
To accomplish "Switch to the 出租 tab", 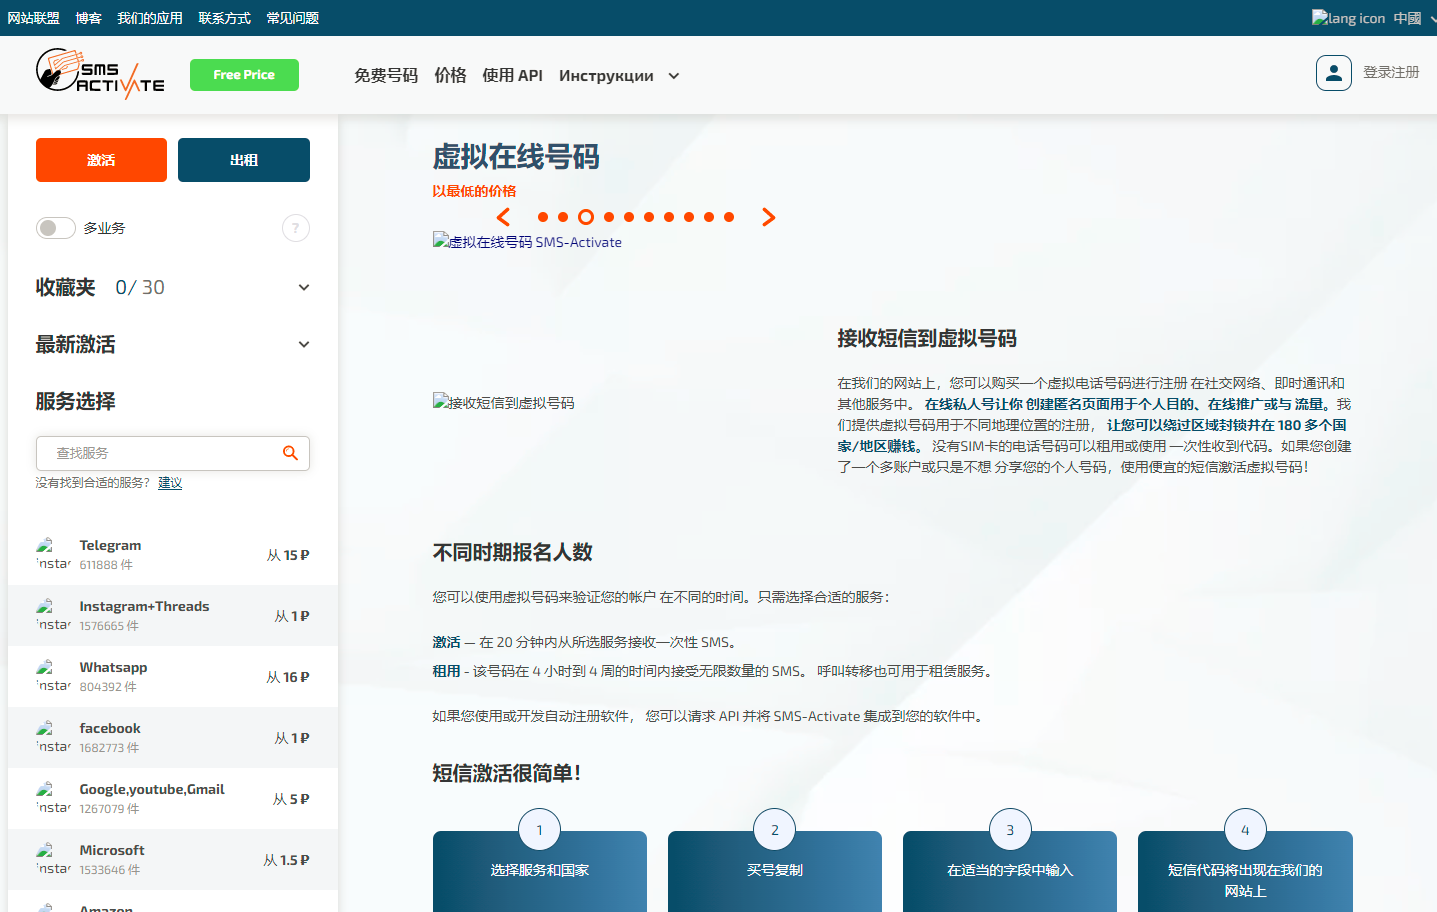I will tap(243, 160).
